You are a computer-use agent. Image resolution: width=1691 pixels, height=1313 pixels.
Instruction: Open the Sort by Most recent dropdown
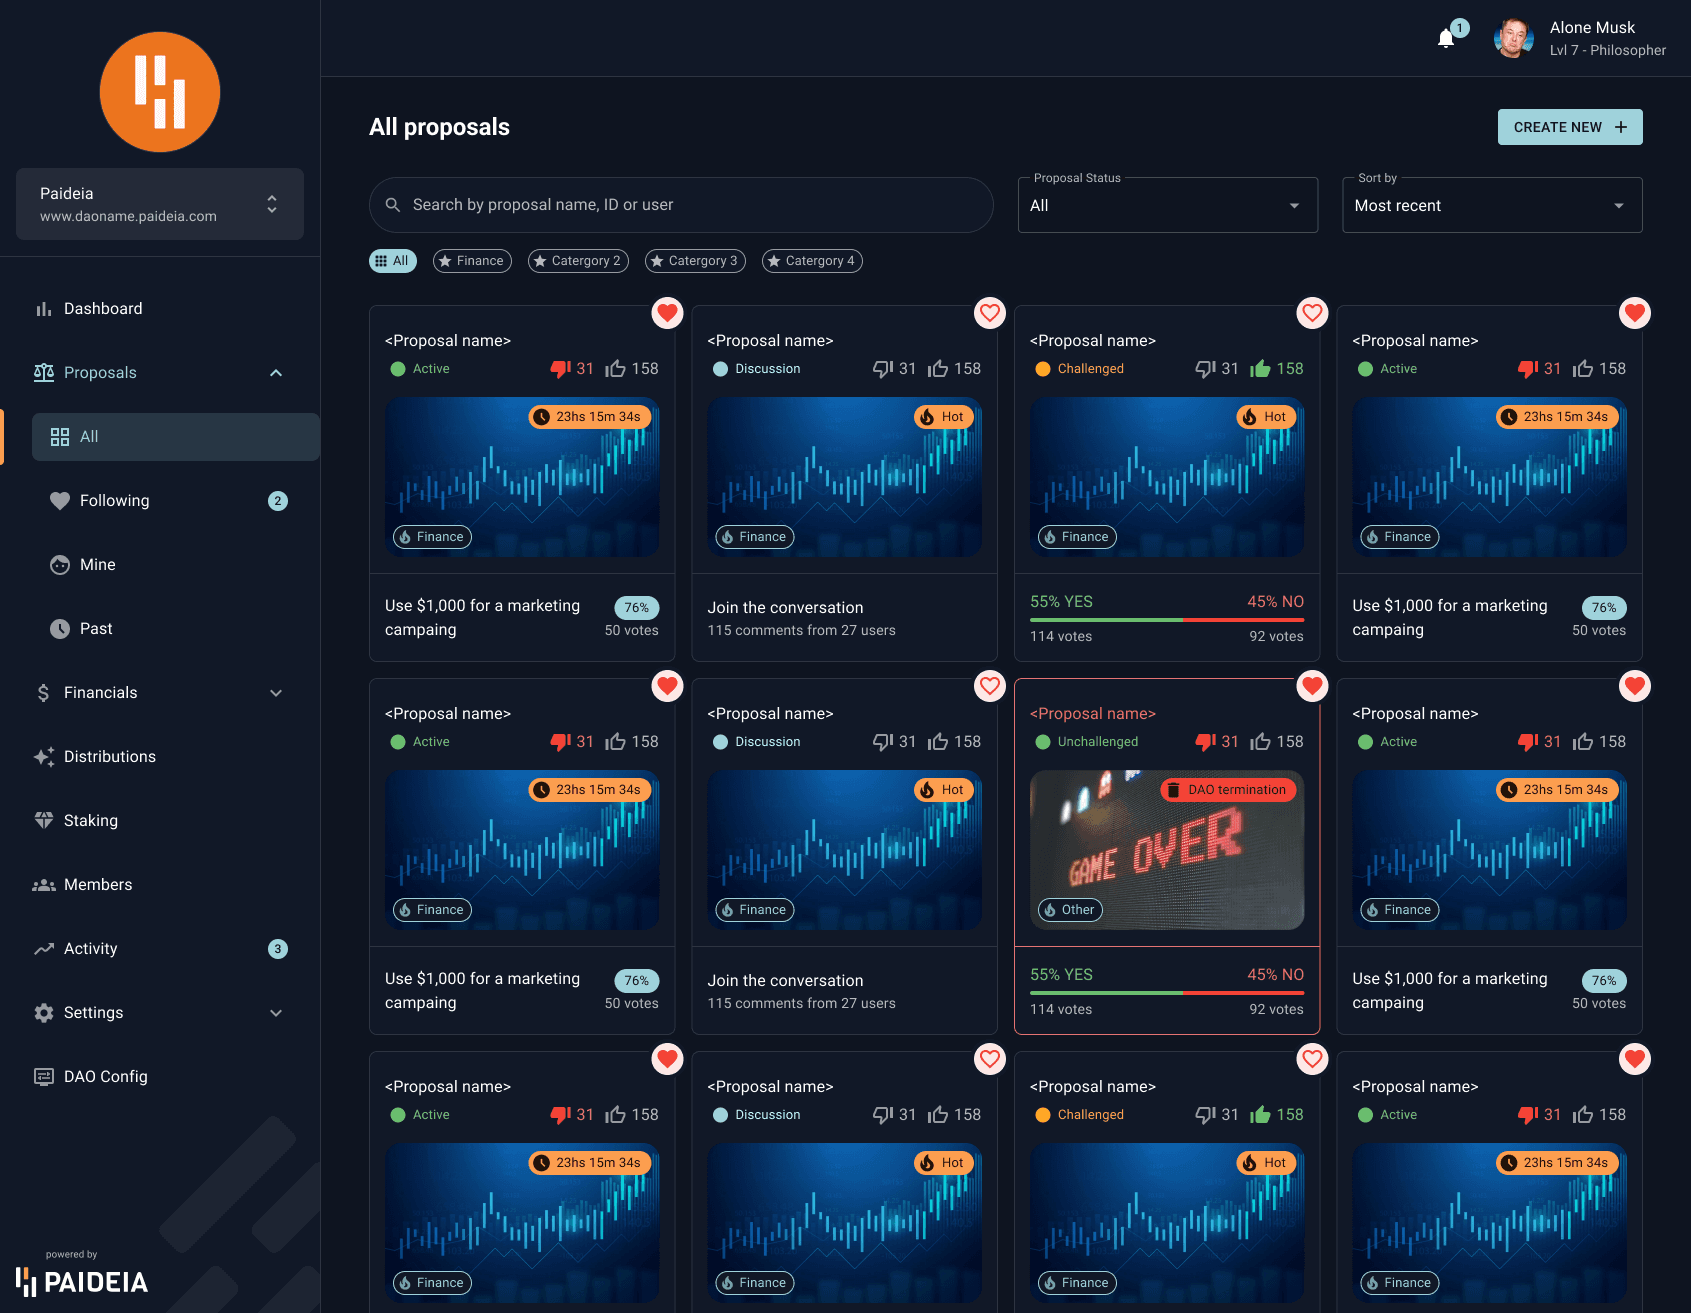1491,204
